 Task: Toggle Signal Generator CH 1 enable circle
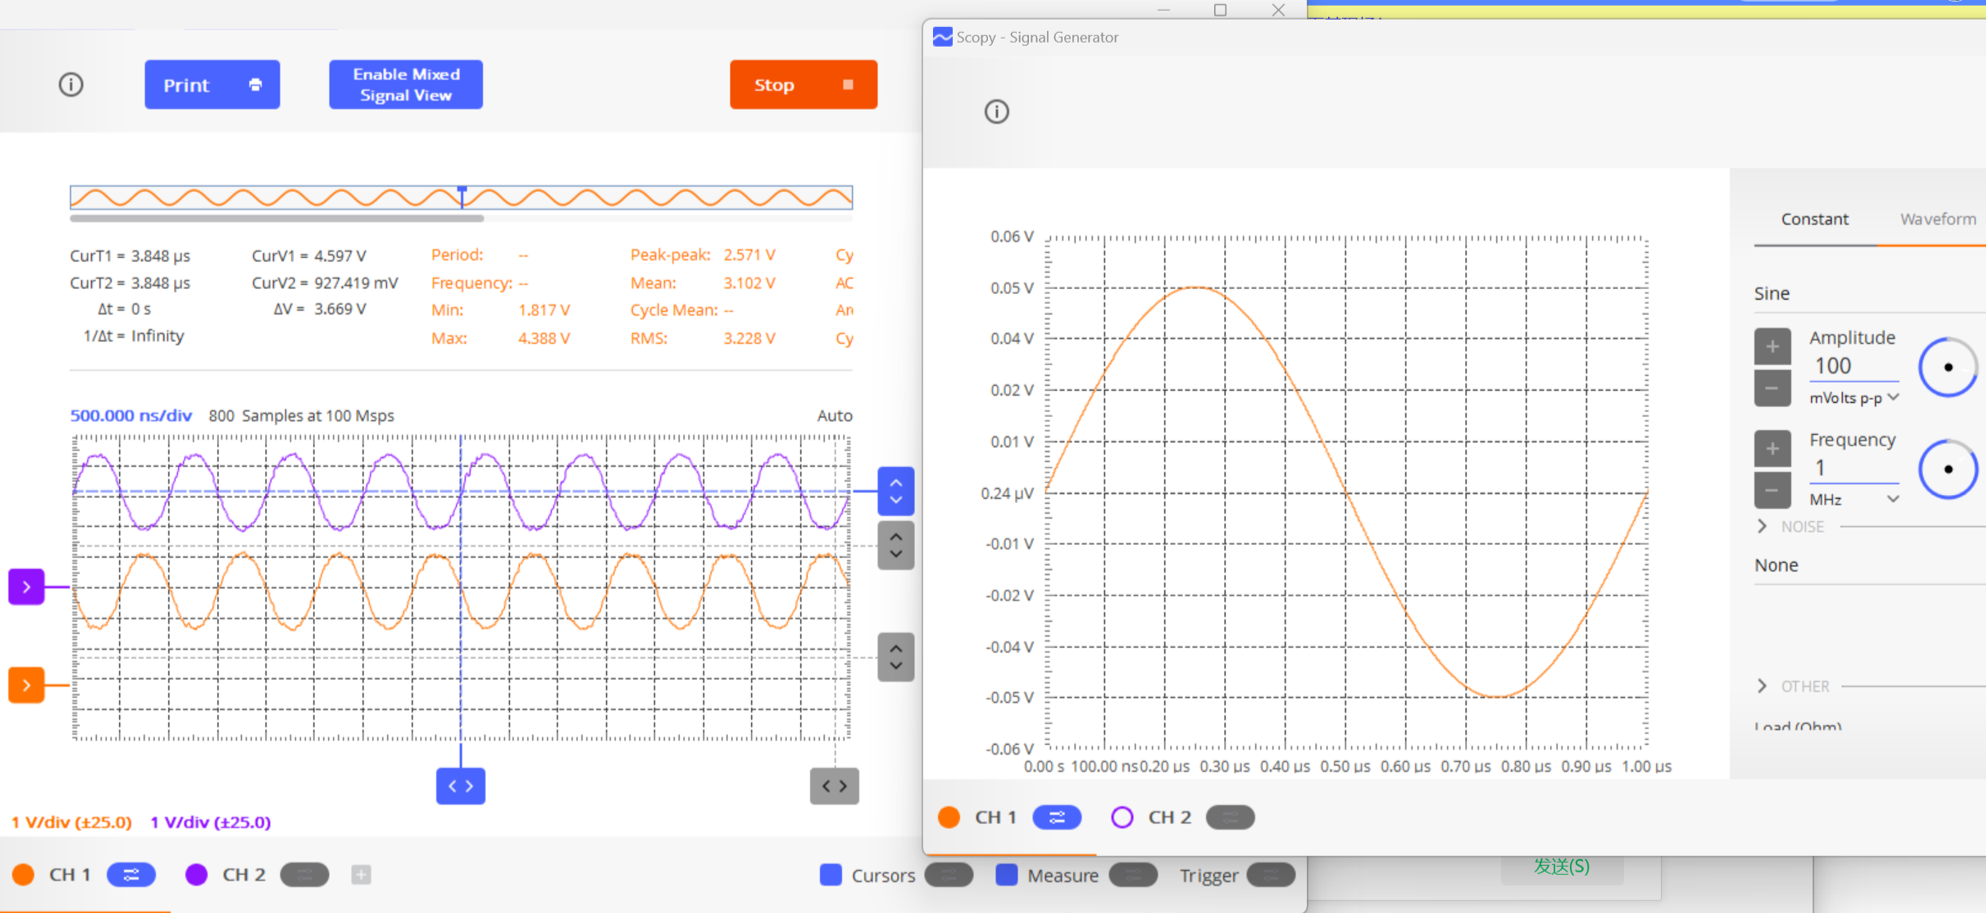(x=949, y=817)
